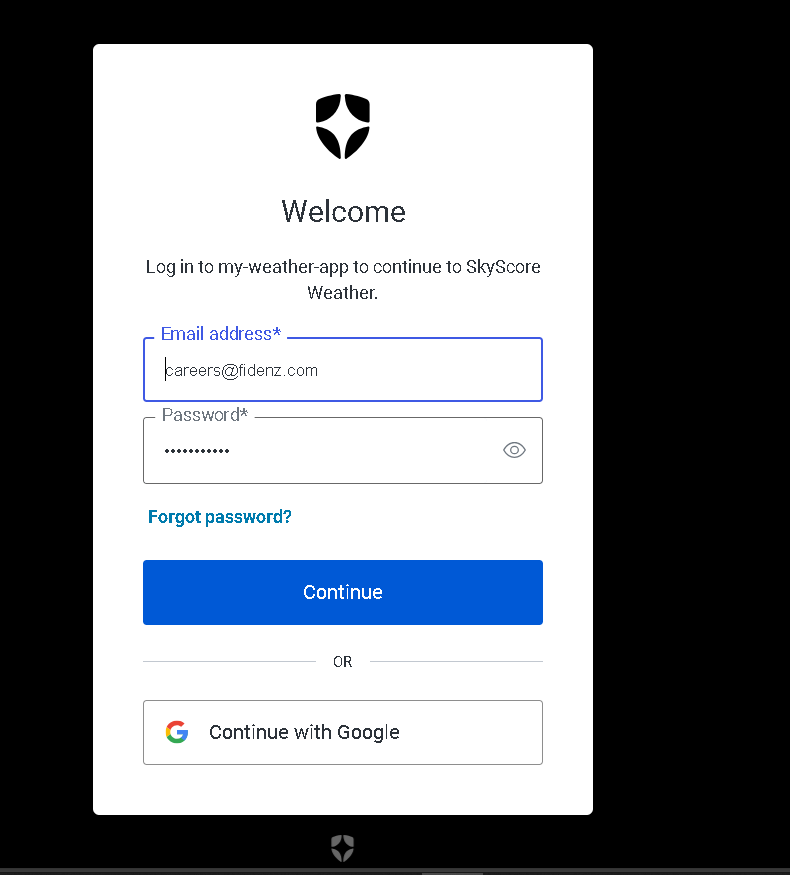Click the Password* field label
Image resolution: width=790 pixels, height=875 pixels.
(x=205, y=415)
